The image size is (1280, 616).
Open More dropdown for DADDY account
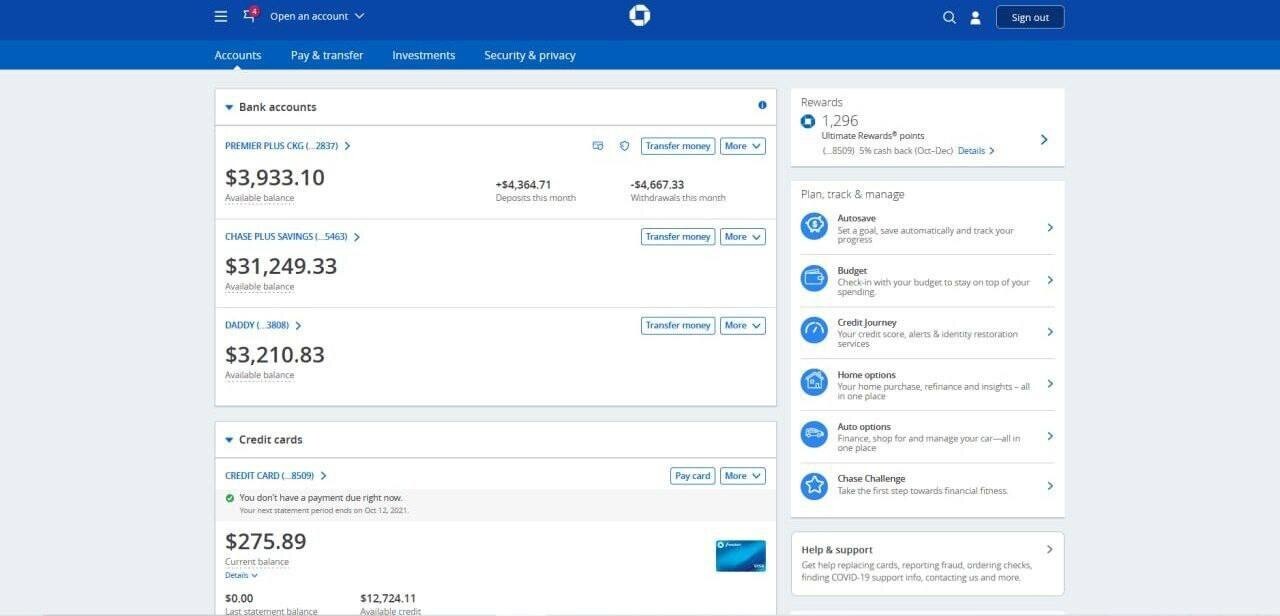[743, 325]
